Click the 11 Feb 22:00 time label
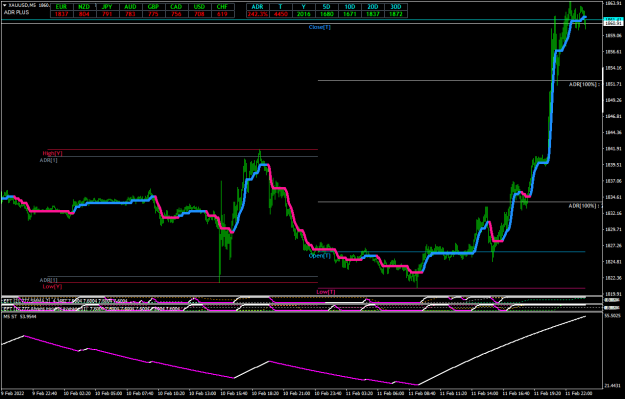625x399 pixels. coord(578,393)
